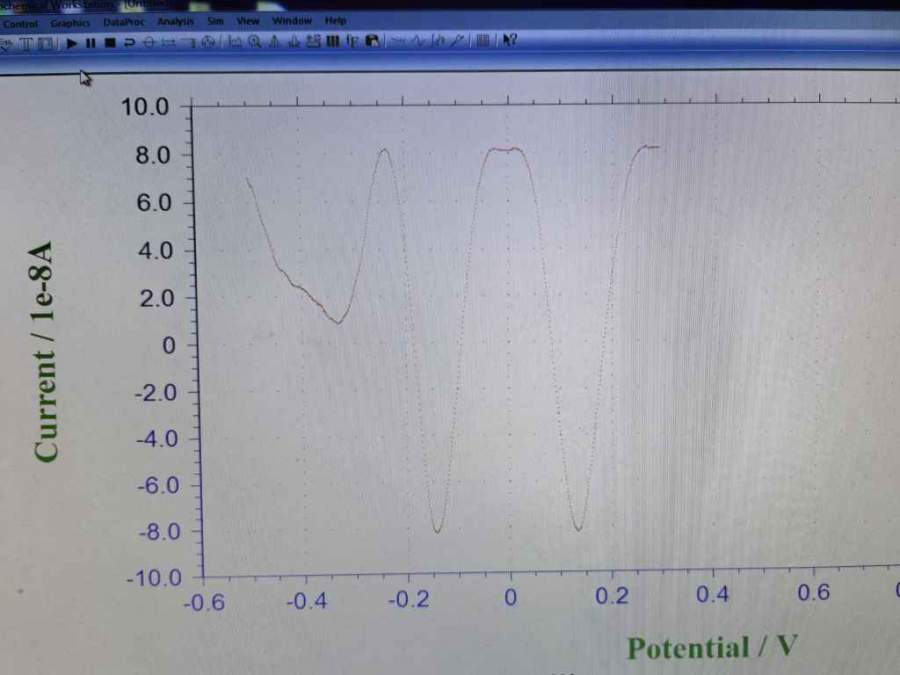Click the Current / 1e-8A axis title
The height and width of the screenshot is (675, 900).
[x=44, y=352]
